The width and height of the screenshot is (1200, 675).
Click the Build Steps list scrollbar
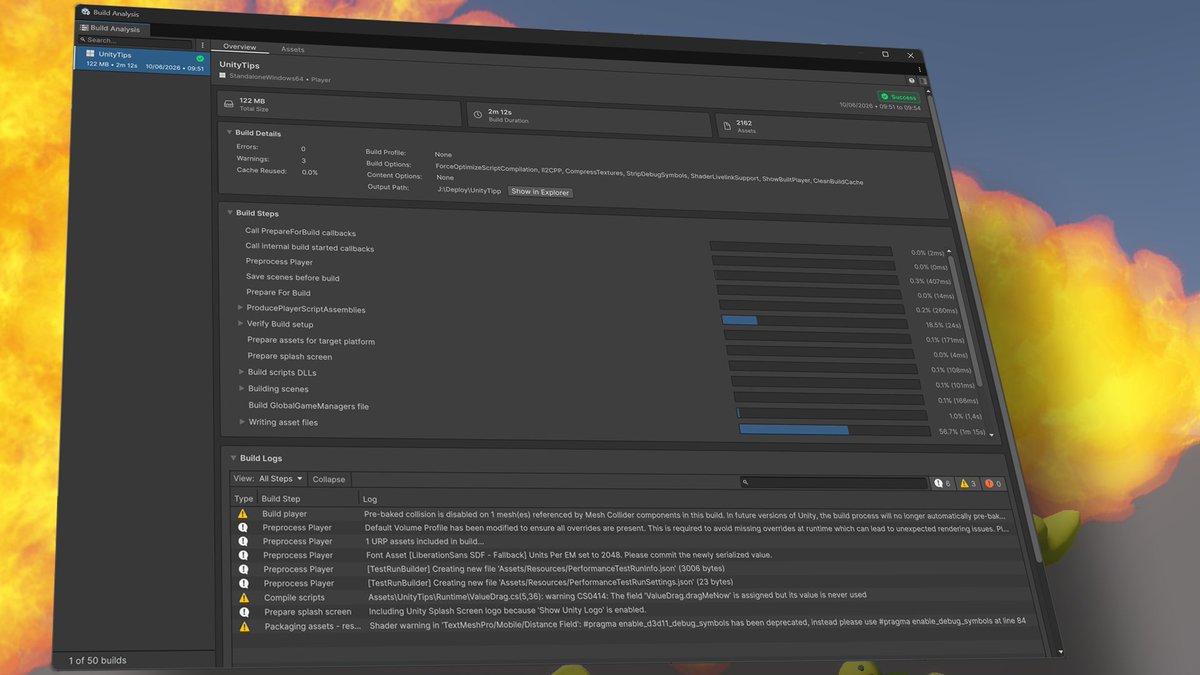966,320
